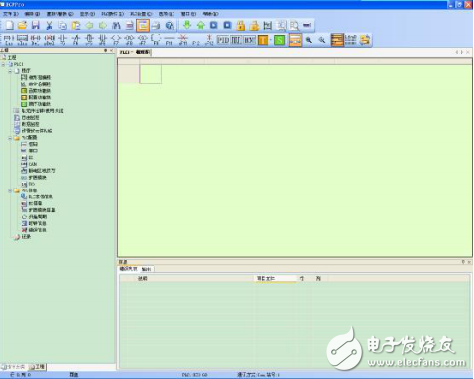Insert normally open contact (Ins) icon
The image size is (474, 379).
[8, 40]
